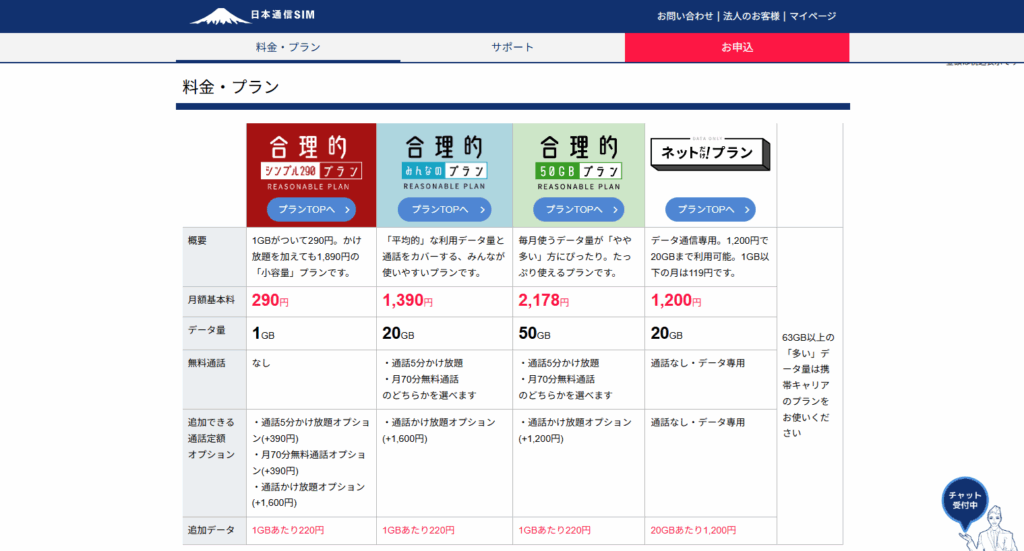The width and height of the screenshot is (1024, 551).
Task: Click the 1GBがついて290円 overview text
Action: (x=306, y=257)
